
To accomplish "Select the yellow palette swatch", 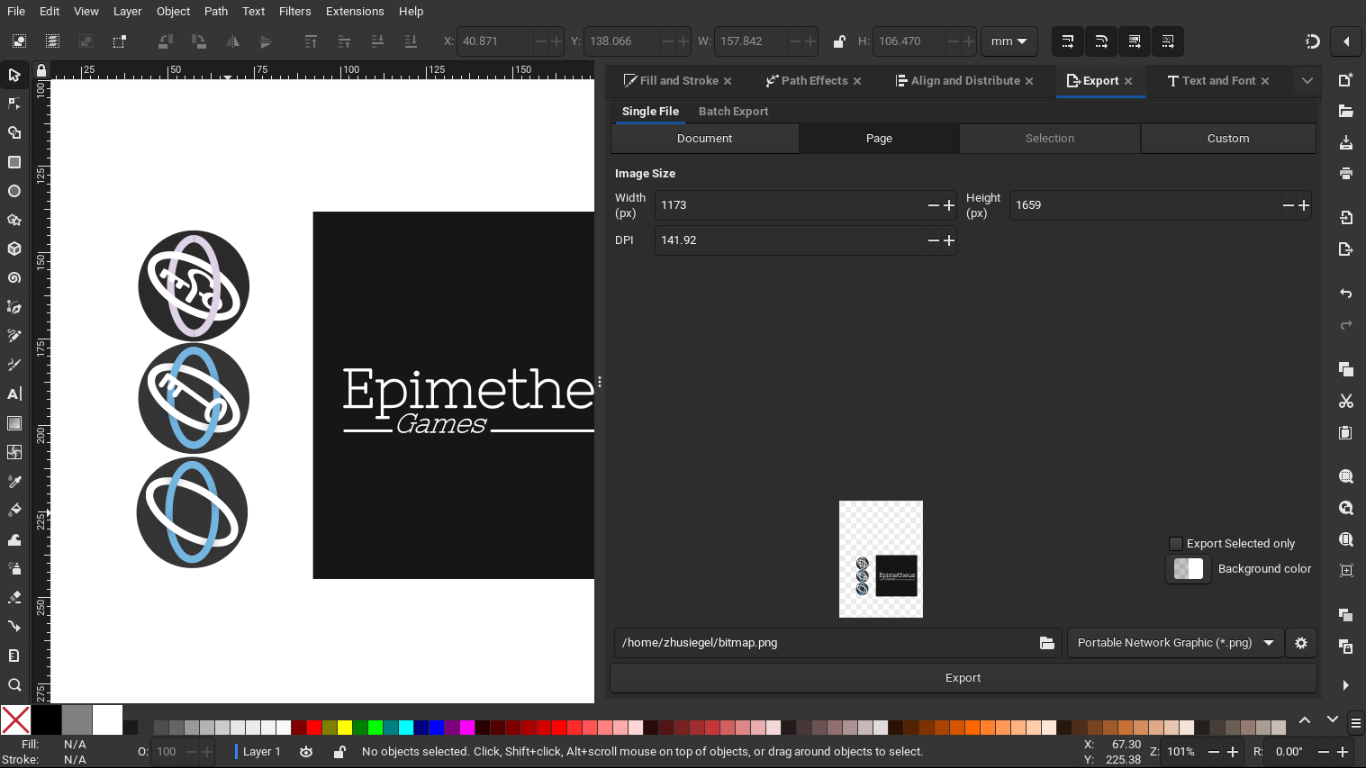I will [x=345, y=727].
